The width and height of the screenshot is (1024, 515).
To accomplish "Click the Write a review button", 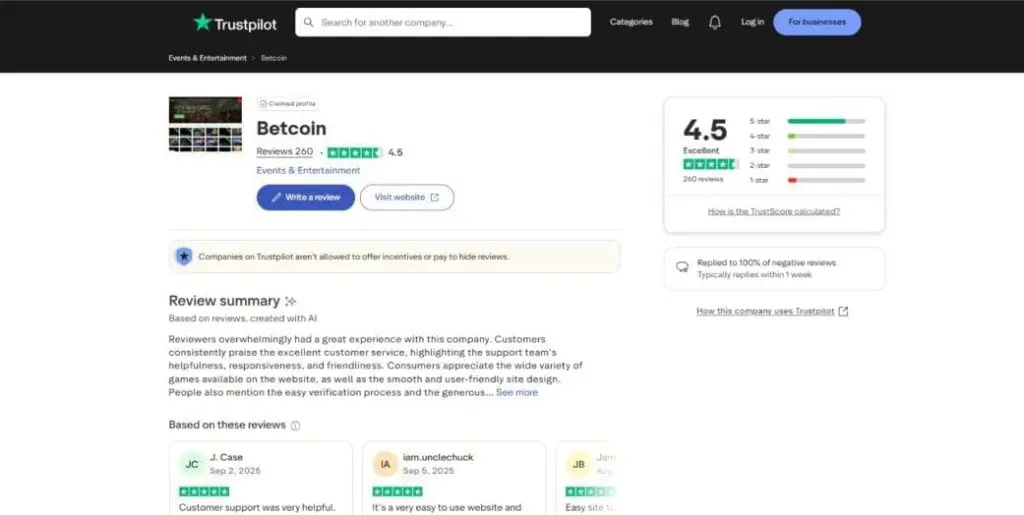I will [305, 197].
